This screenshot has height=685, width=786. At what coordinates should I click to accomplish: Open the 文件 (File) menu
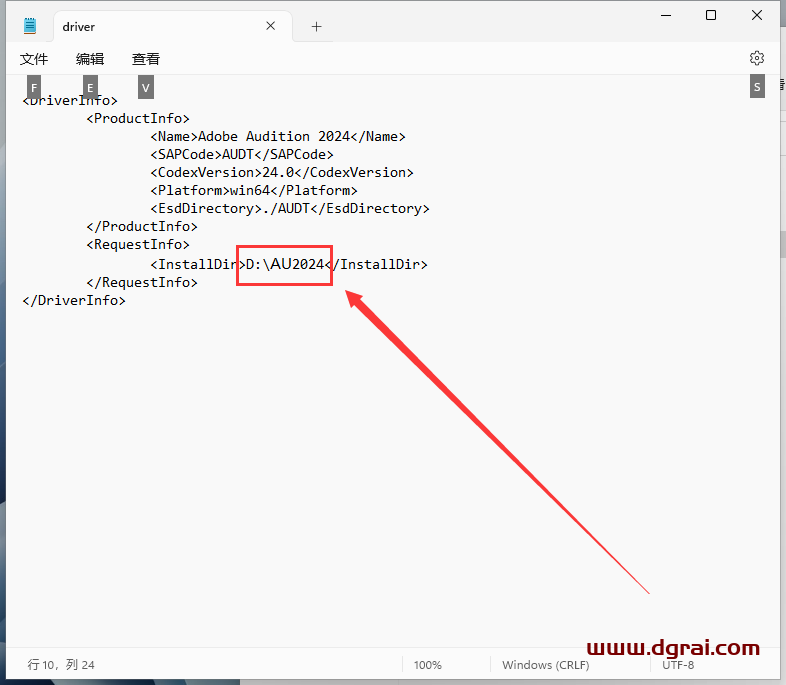tap(34, 59)
